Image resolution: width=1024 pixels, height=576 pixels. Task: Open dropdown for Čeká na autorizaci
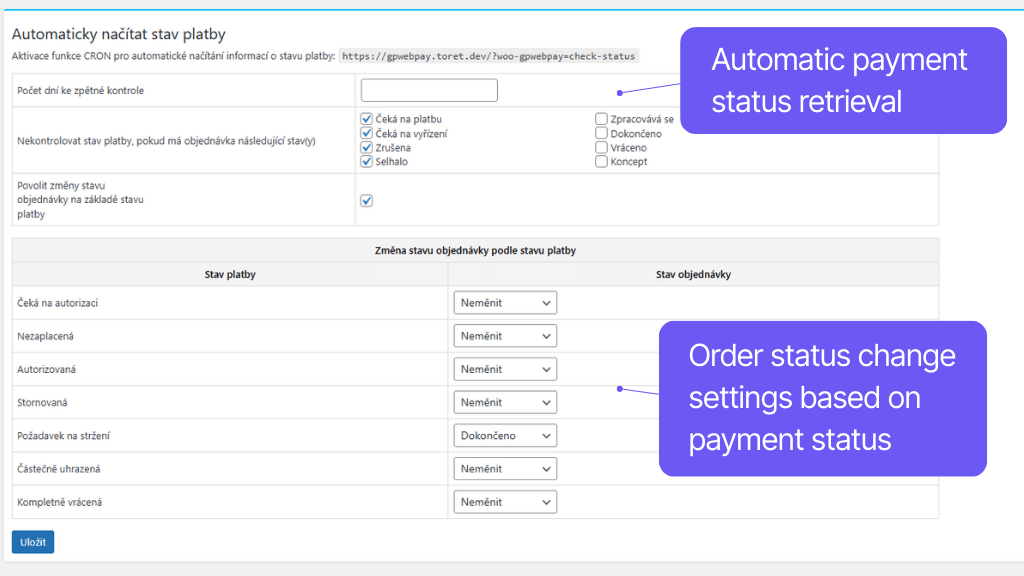point(505,303)
